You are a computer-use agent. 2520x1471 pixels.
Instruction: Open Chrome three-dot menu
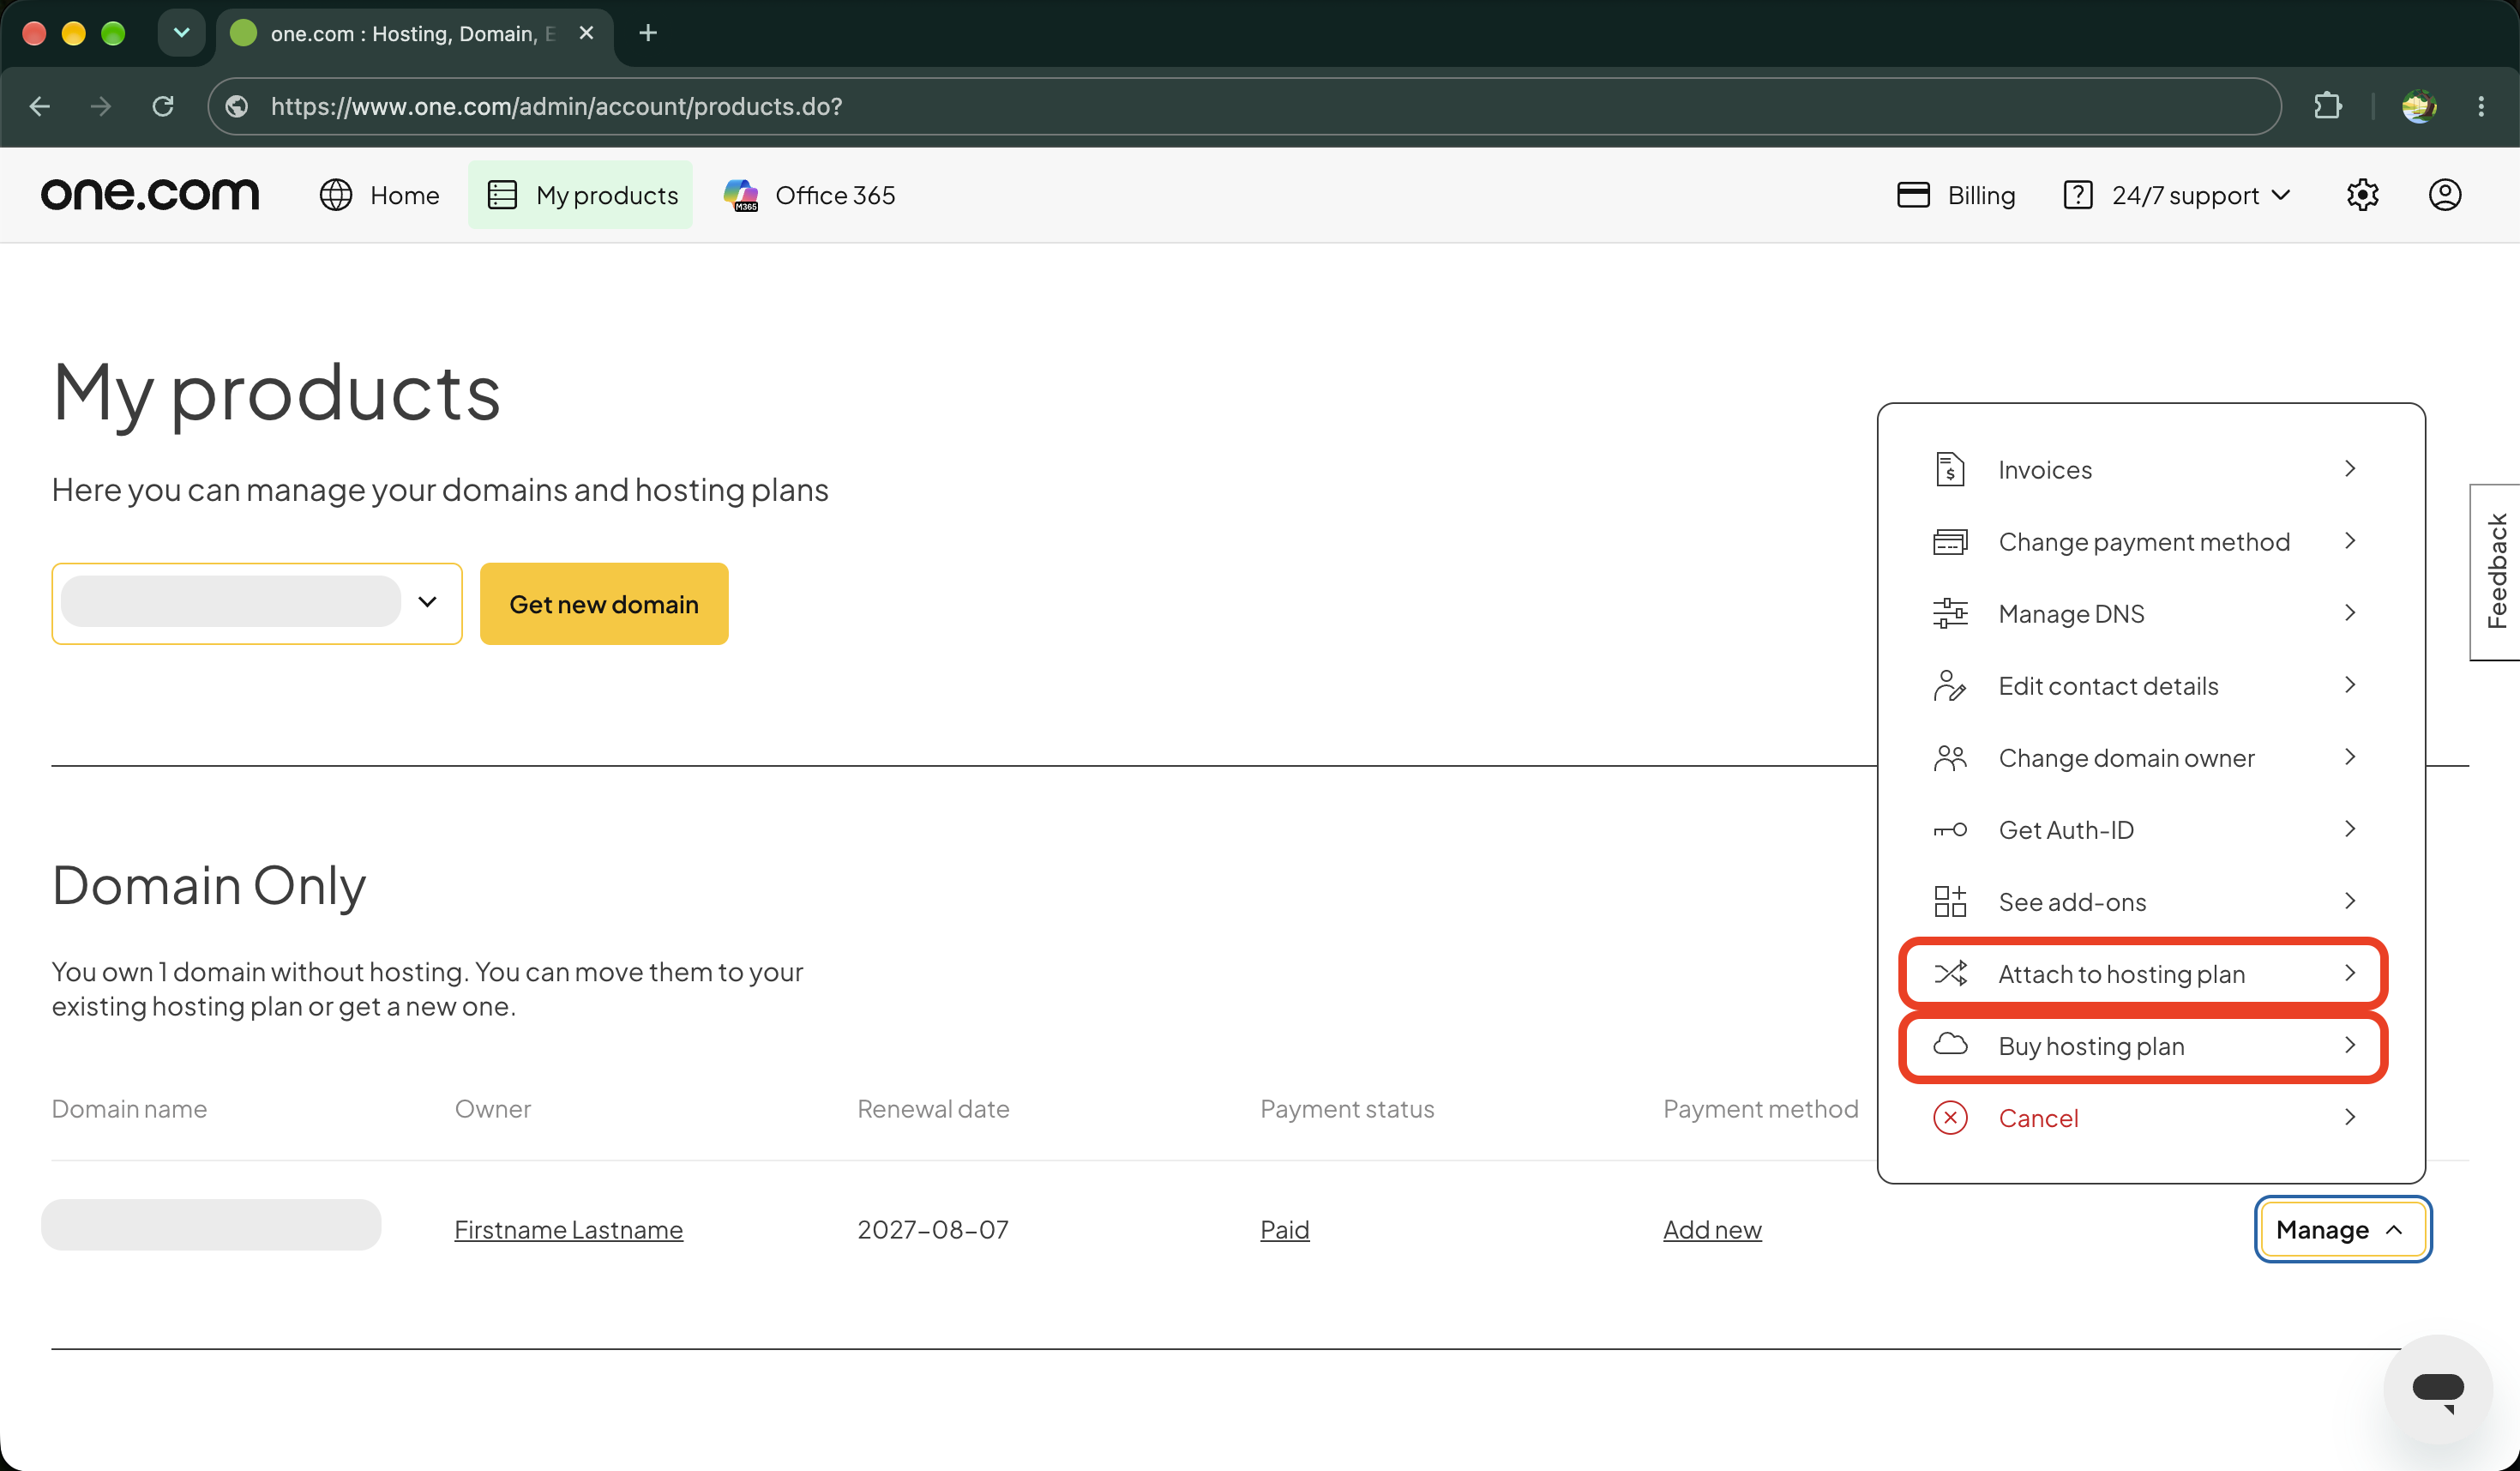(x=2481, y=106)
